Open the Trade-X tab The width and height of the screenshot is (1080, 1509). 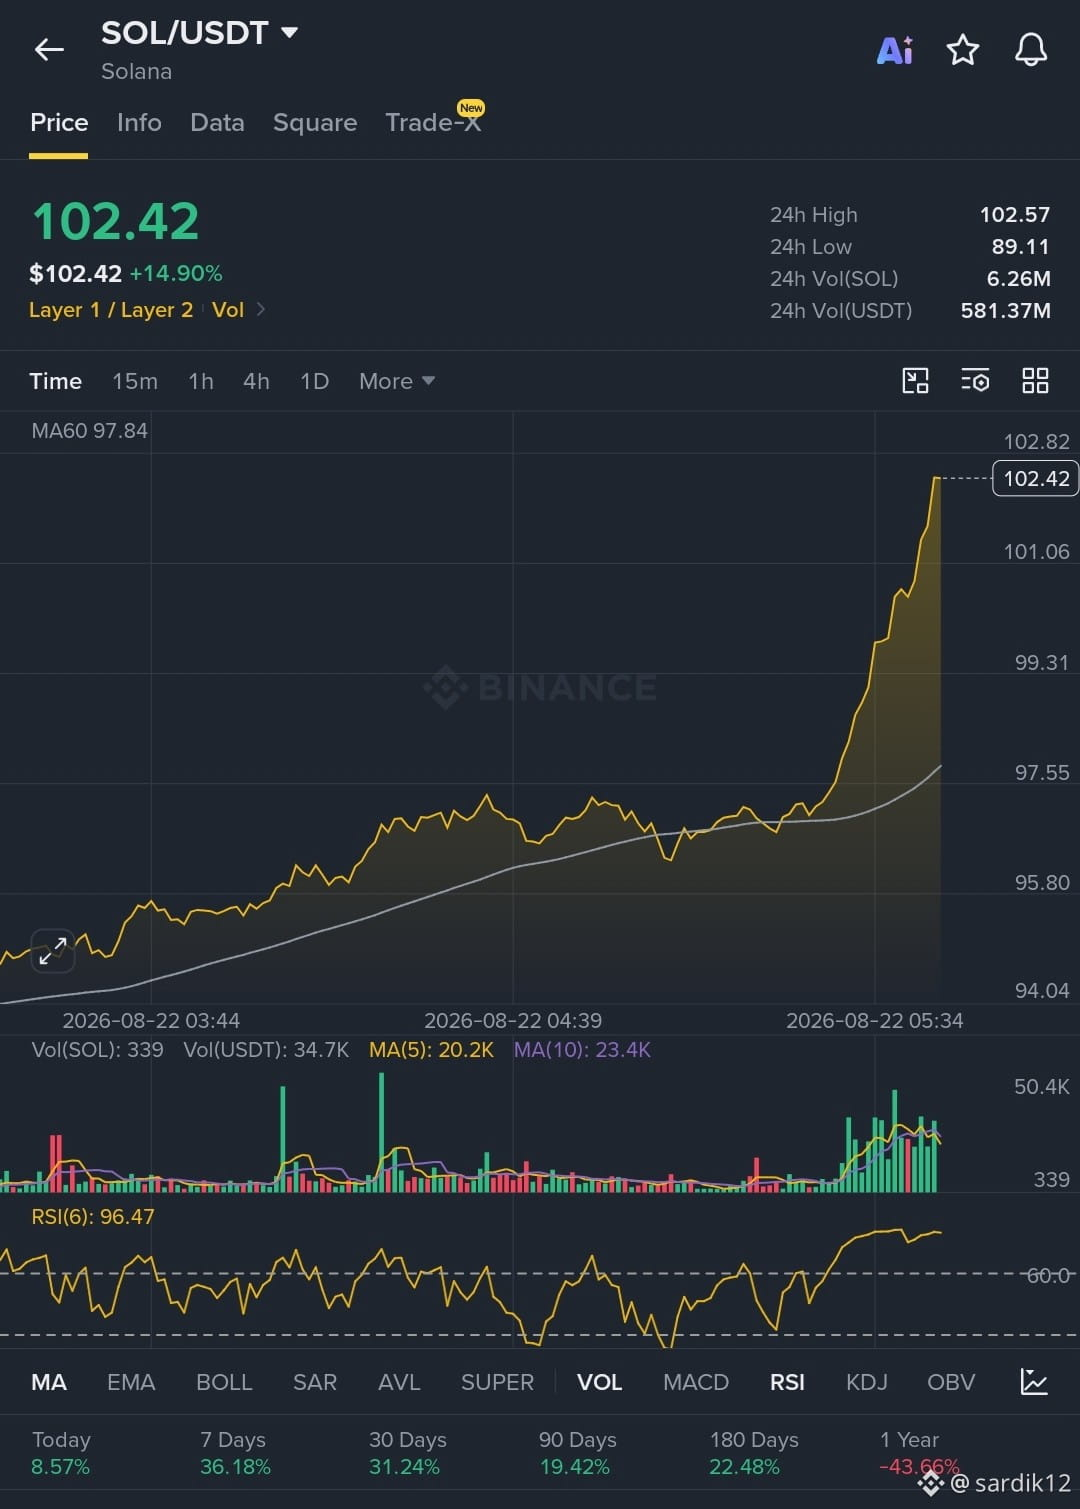click(433, 122)
